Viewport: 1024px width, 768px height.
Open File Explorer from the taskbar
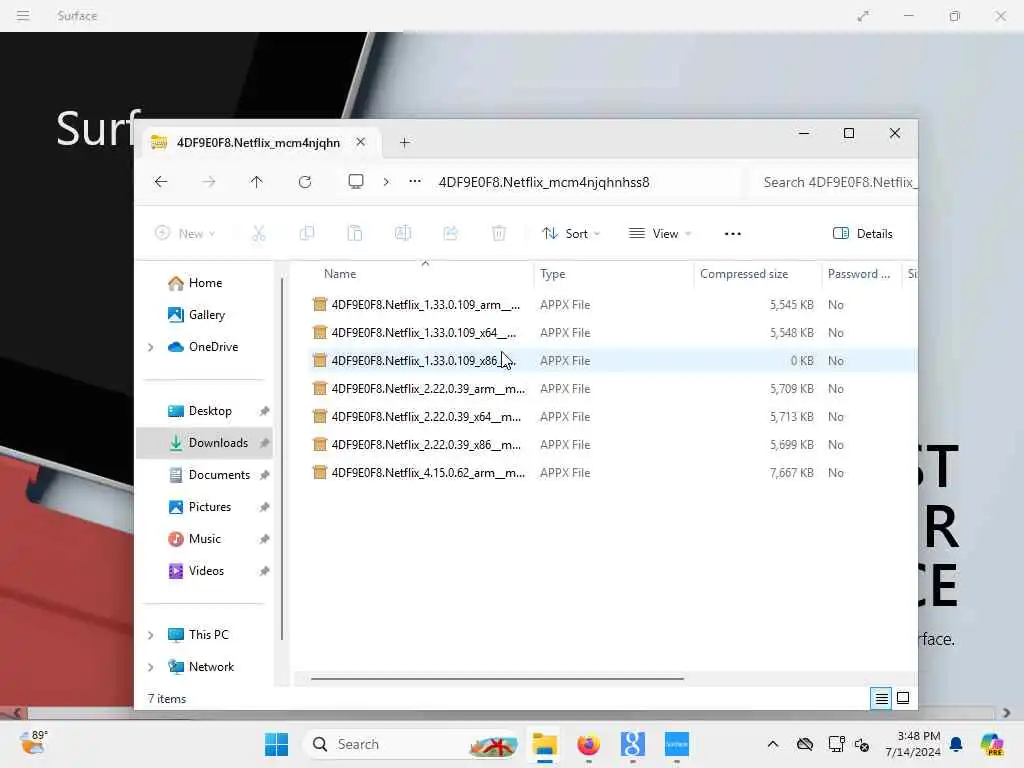[x=544, y=744]
